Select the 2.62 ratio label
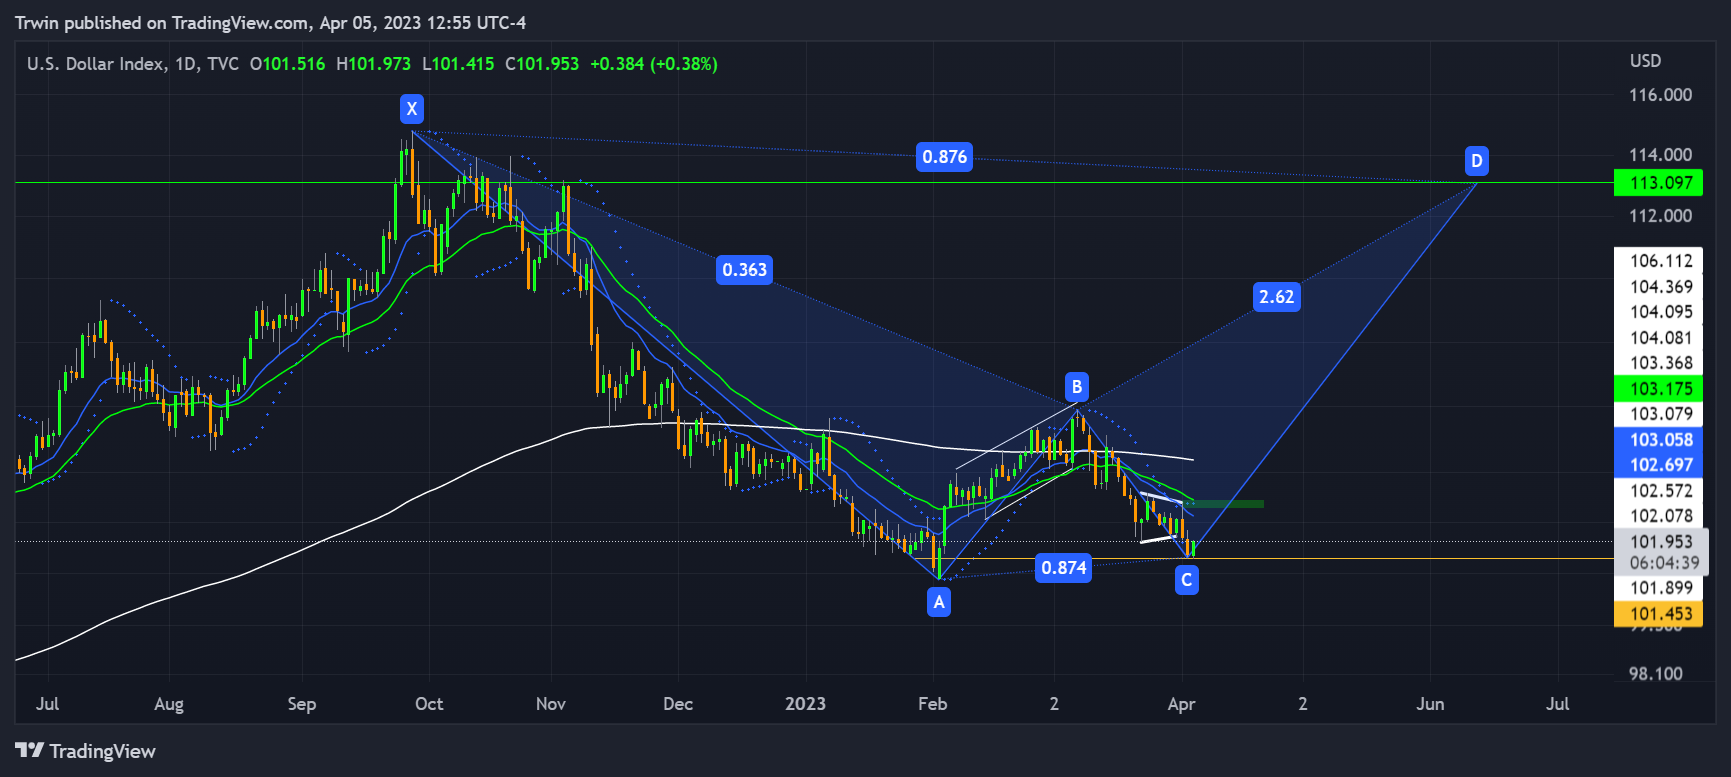 point(1276,297)
